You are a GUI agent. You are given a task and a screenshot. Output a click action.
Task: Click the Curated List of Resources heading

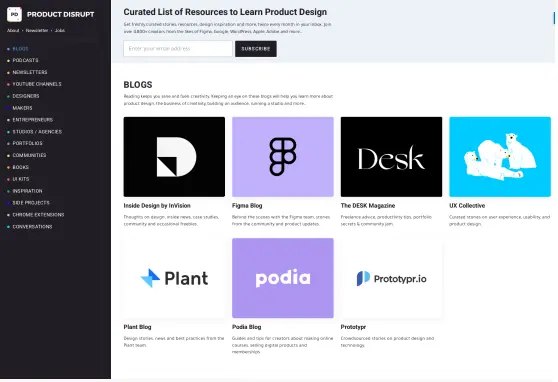click(225, 12)
